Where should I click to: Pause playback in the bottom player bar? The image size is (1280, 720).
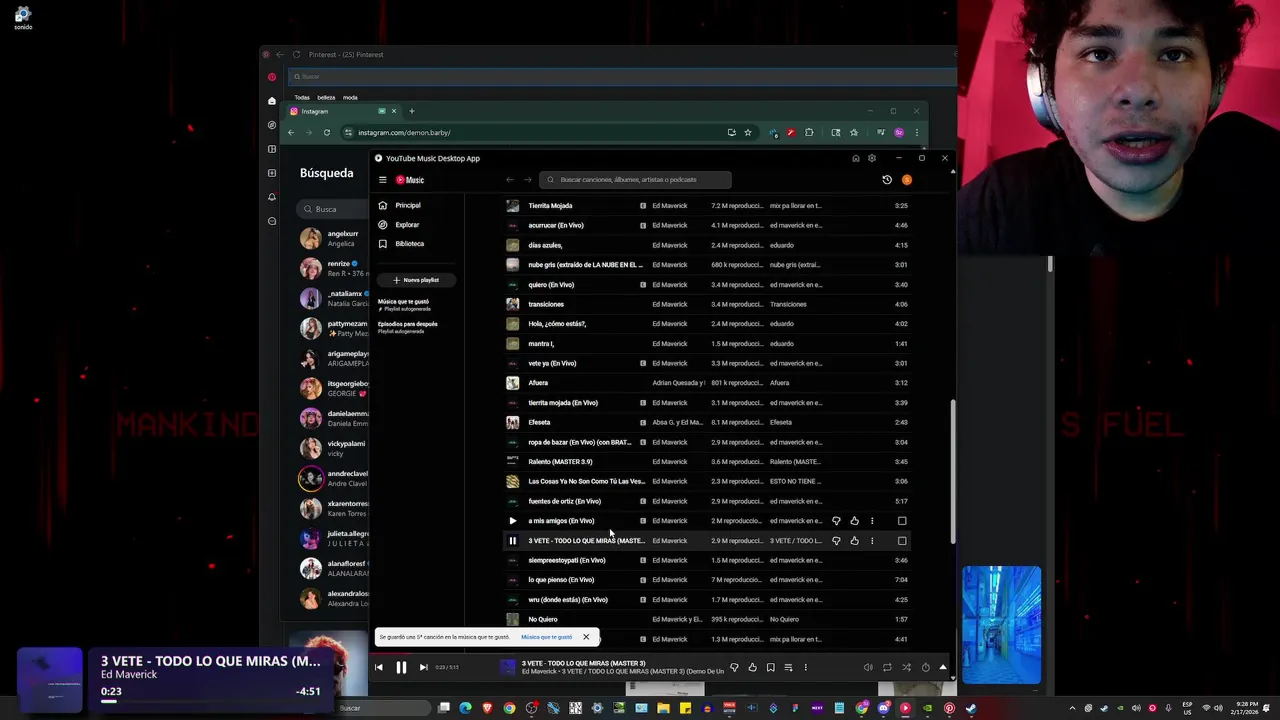401,667
